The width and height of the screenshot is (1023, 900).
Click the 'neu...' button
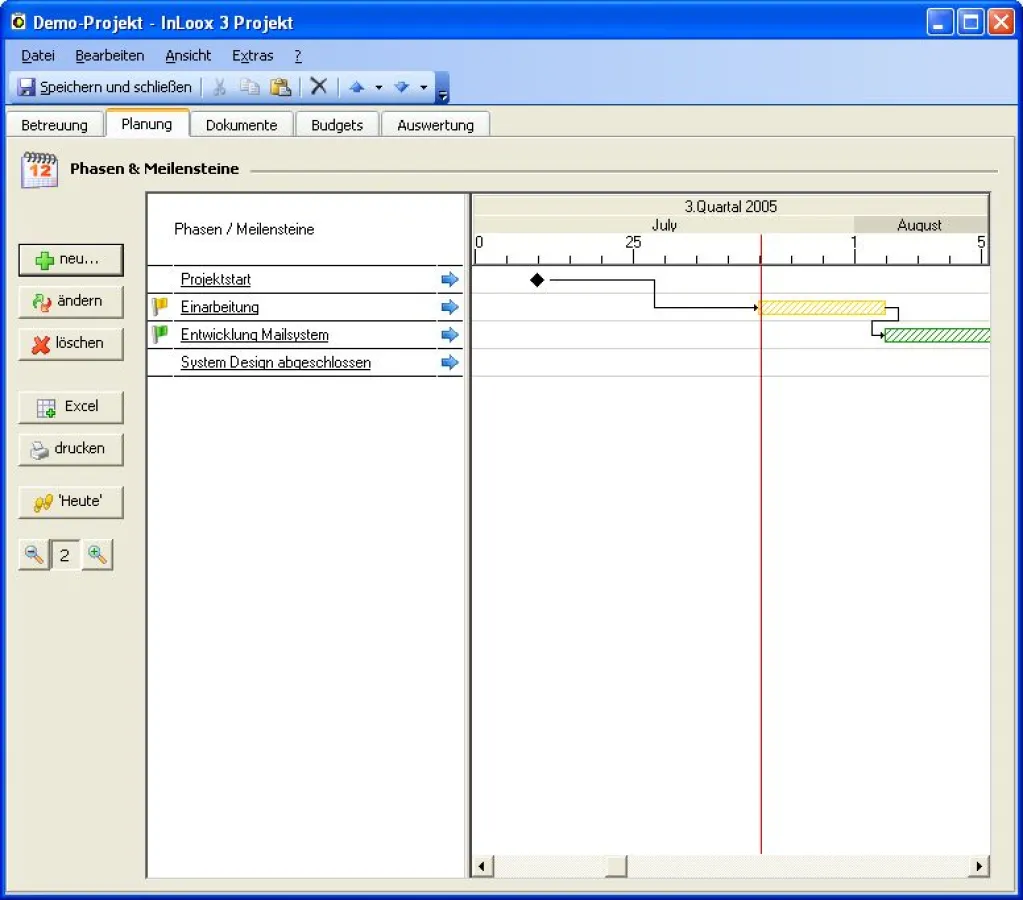pyautogui.click(x=71, y=260)
